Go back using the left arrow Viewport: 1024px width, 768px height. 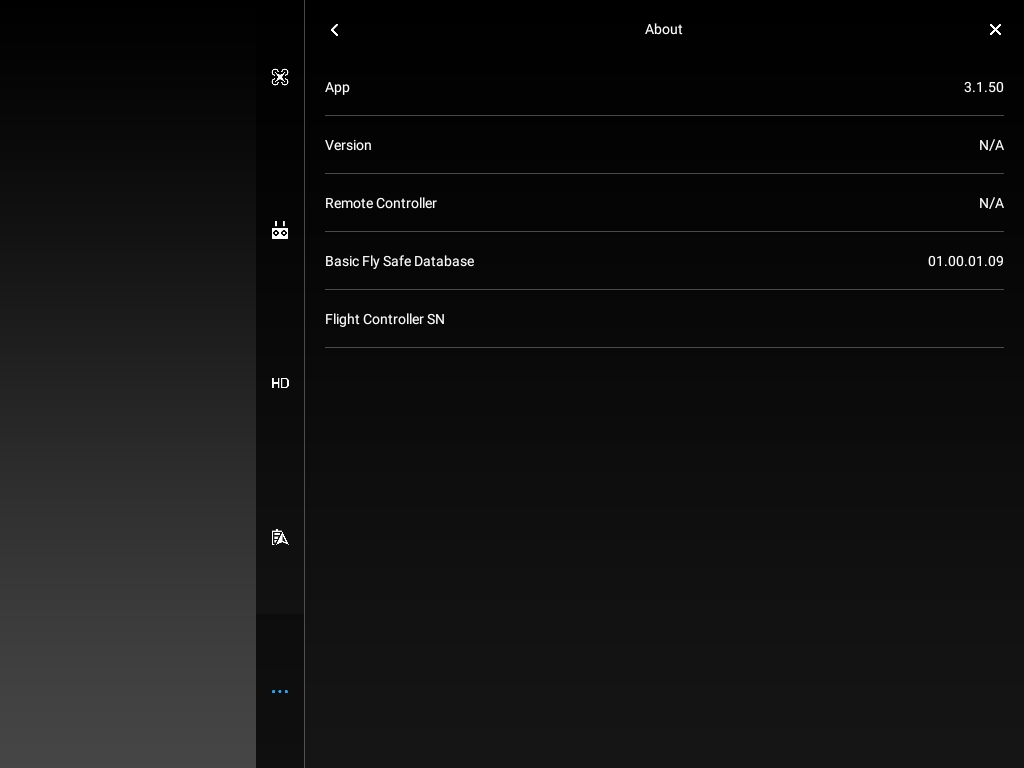334,30
